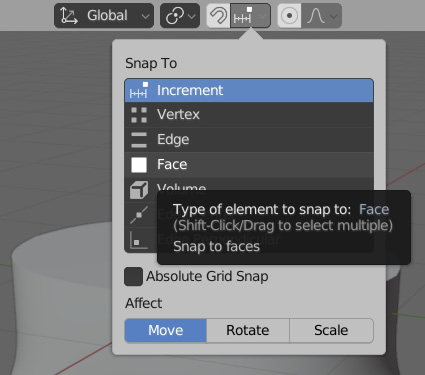This screenshot has width=425, height=375.
Task: Enable Absolute Grid Snap checkbox
Action: tap(133, 276)
